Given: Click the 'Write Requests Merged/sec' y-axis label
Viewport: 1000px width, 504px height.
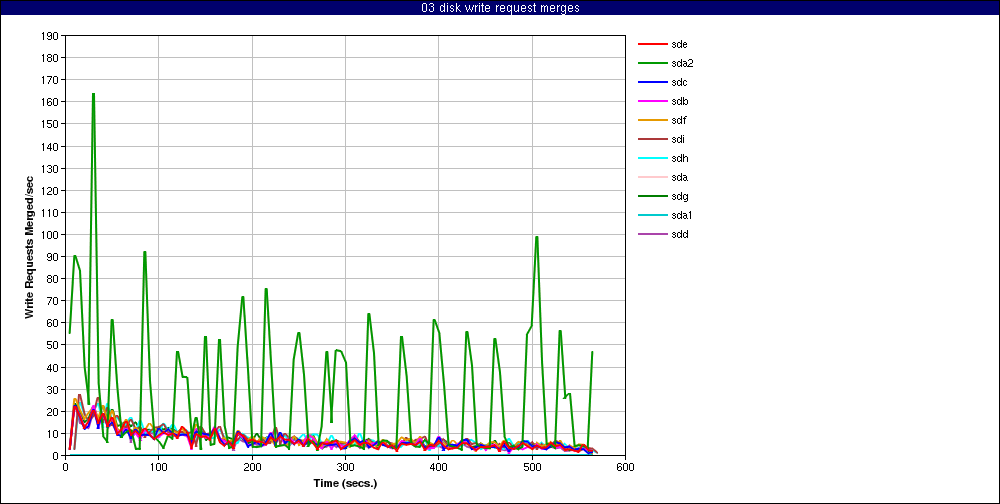Looking at the screenshot, I should (x=29, y=246).
